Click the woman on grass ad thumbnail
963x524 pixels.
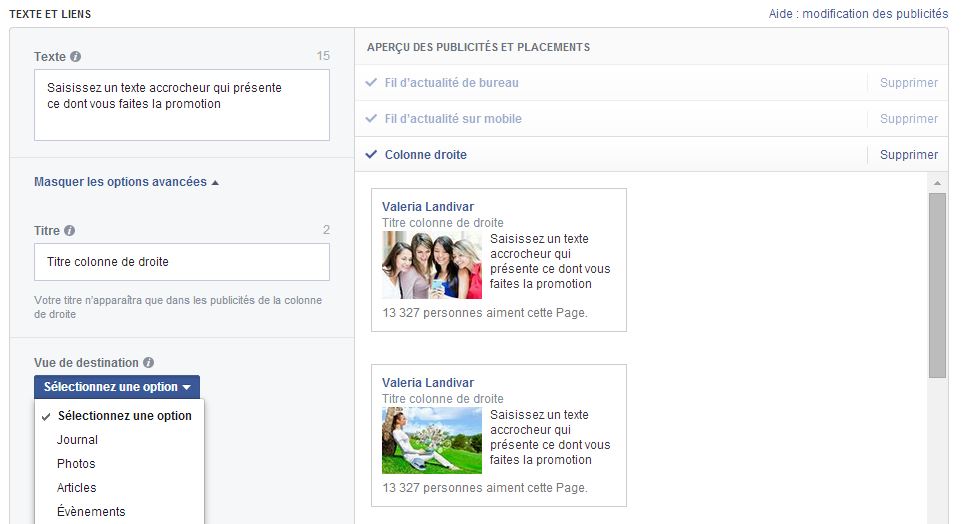(x=432, y=440)
